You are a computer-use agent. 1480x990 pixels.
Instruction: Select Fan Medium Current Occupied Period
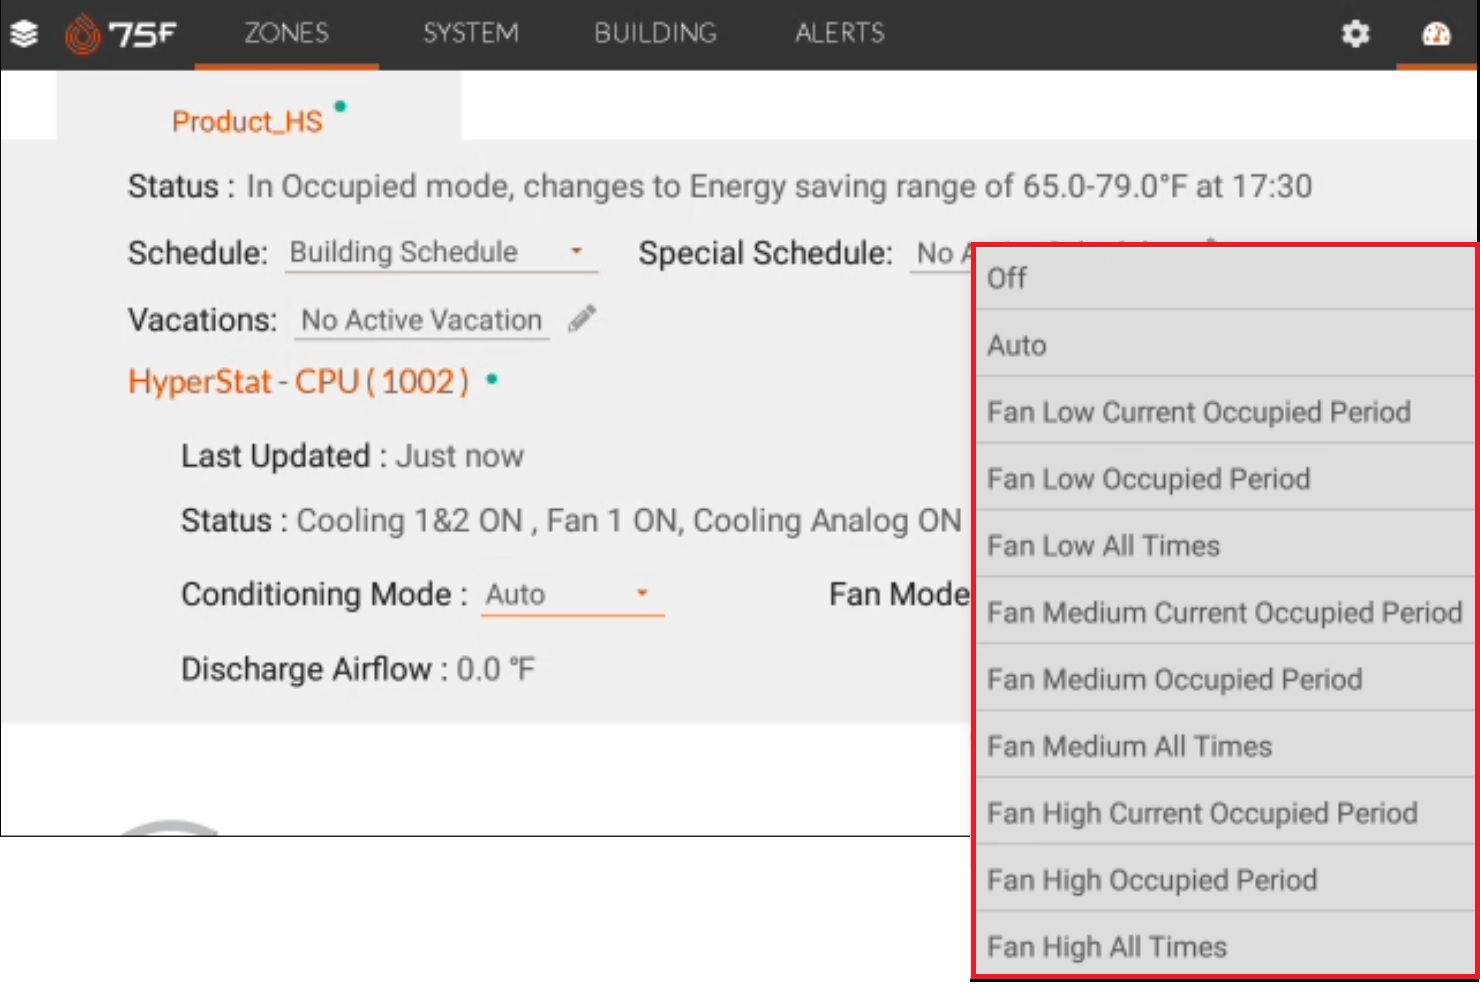(1225, 612)
